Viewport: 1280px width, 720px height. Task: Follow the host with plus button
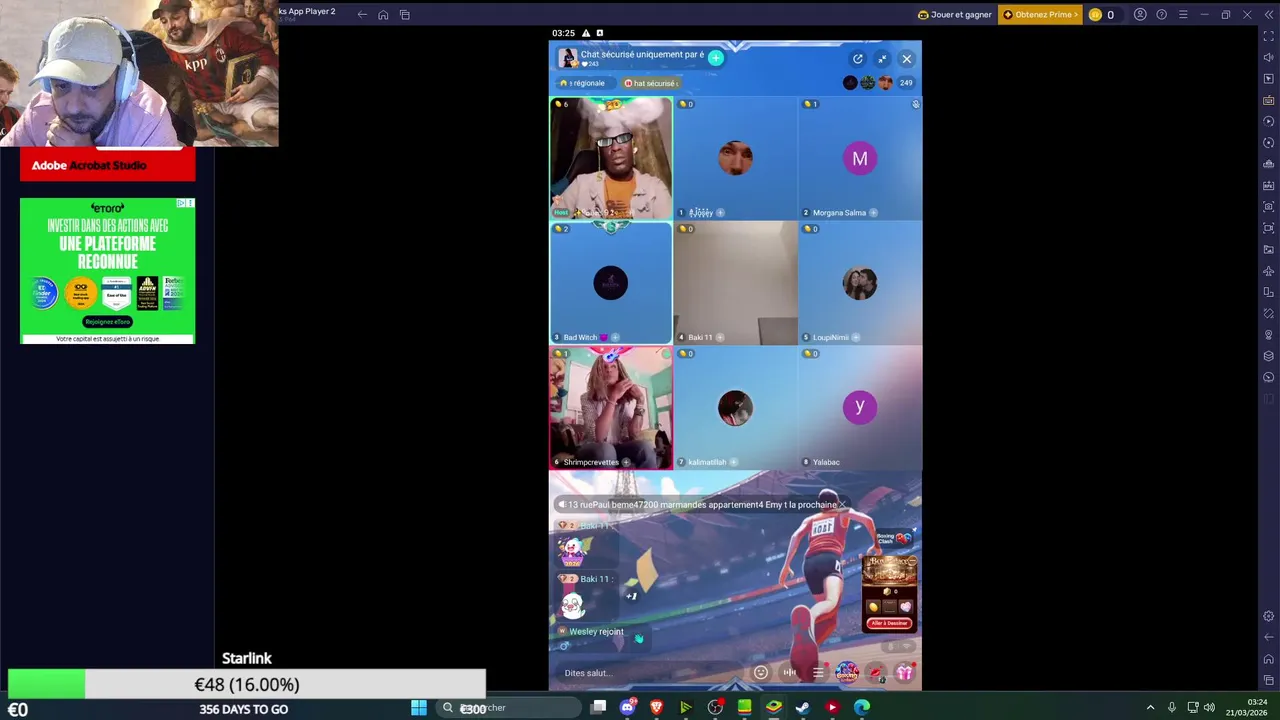click(715, 58)
